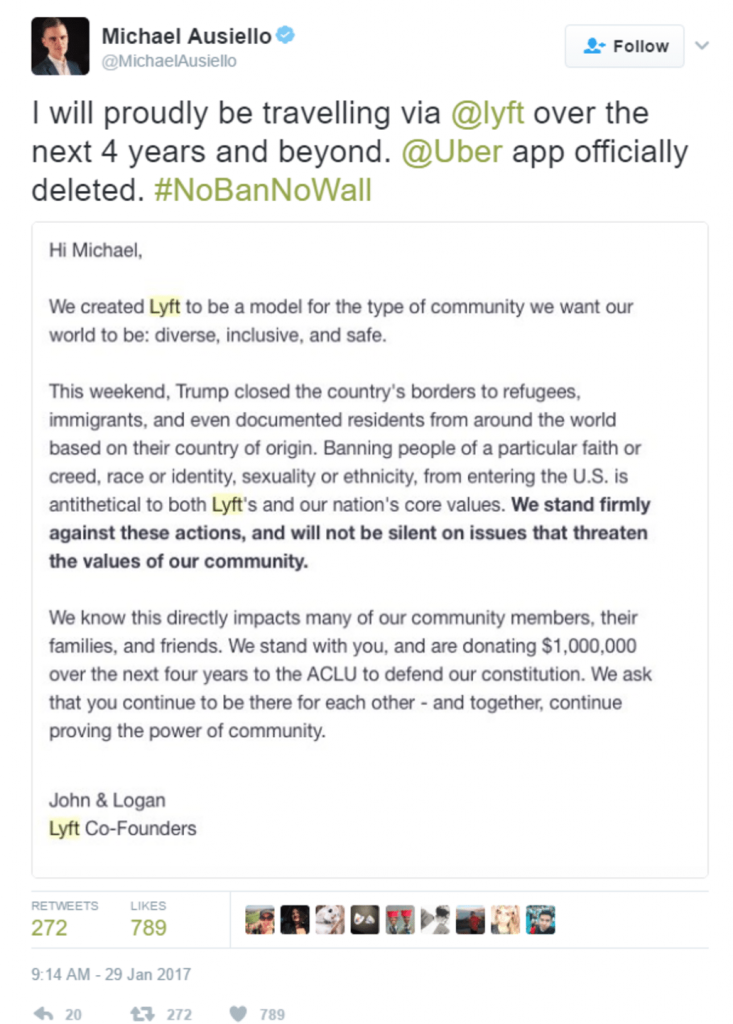Expand the chevron menu next to Follow

pos(702,45)
